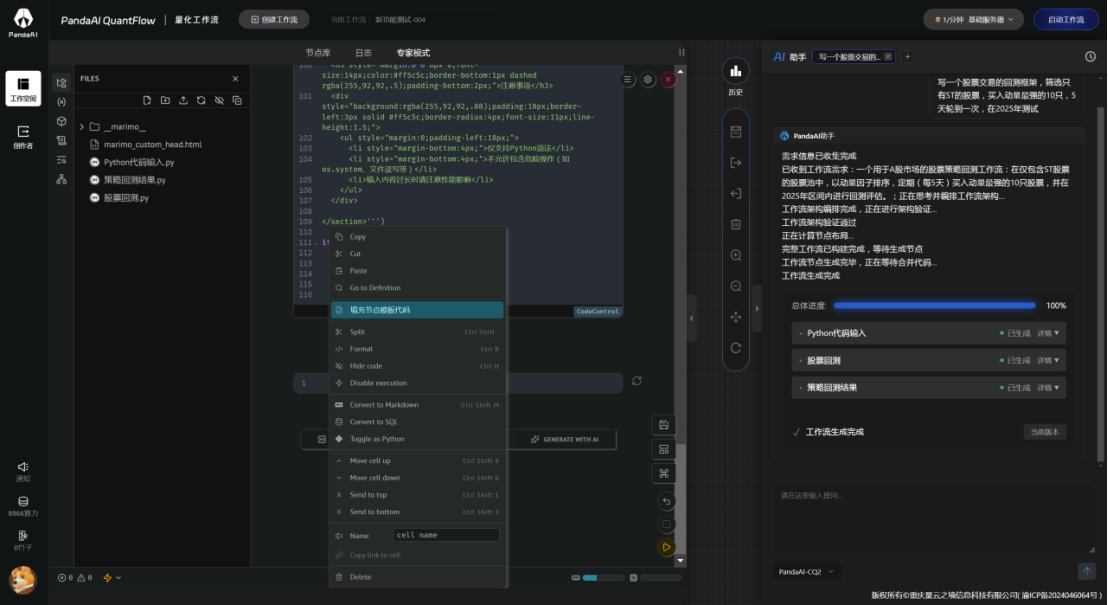Select Move cell up menu item
The width and height of the screenshot is (1108, 605).
(x=417, y=461)
